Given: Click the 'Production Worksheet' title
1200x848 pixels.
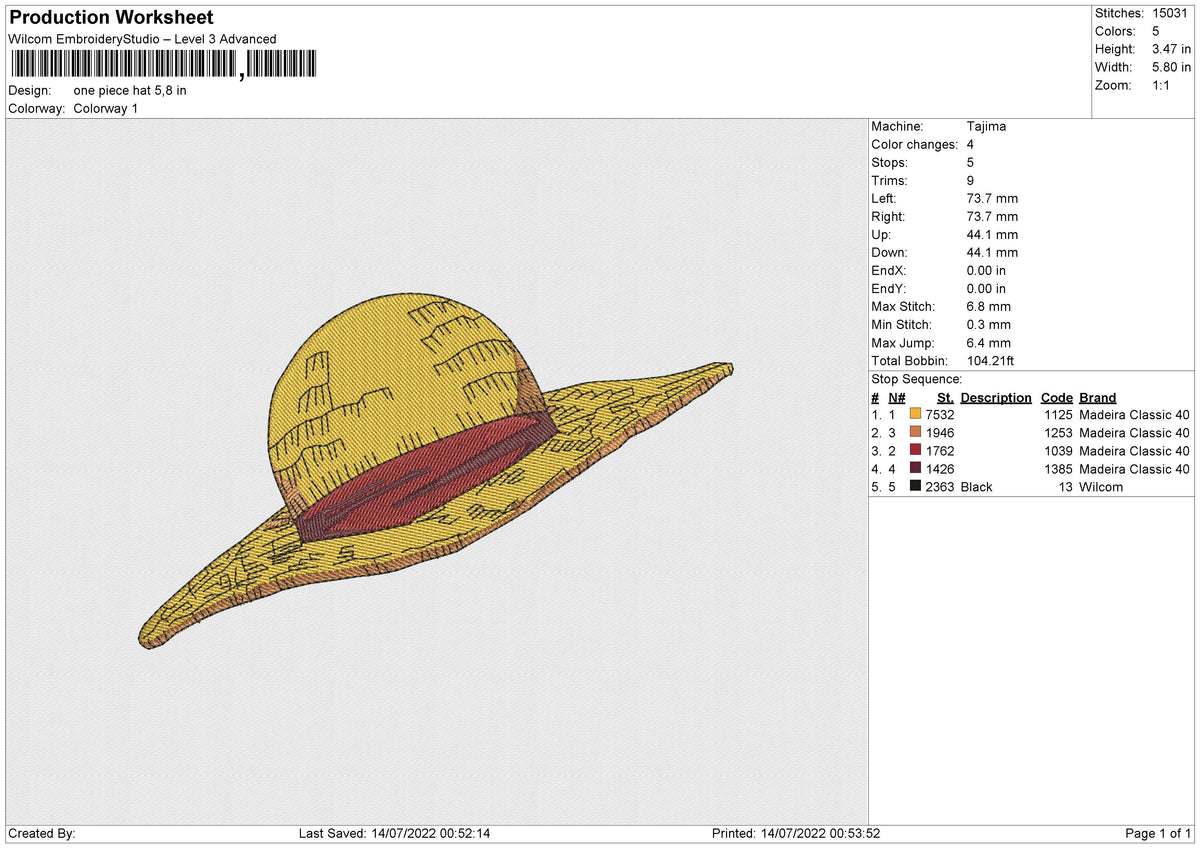Looking at the screenshot, I should 110,17.
